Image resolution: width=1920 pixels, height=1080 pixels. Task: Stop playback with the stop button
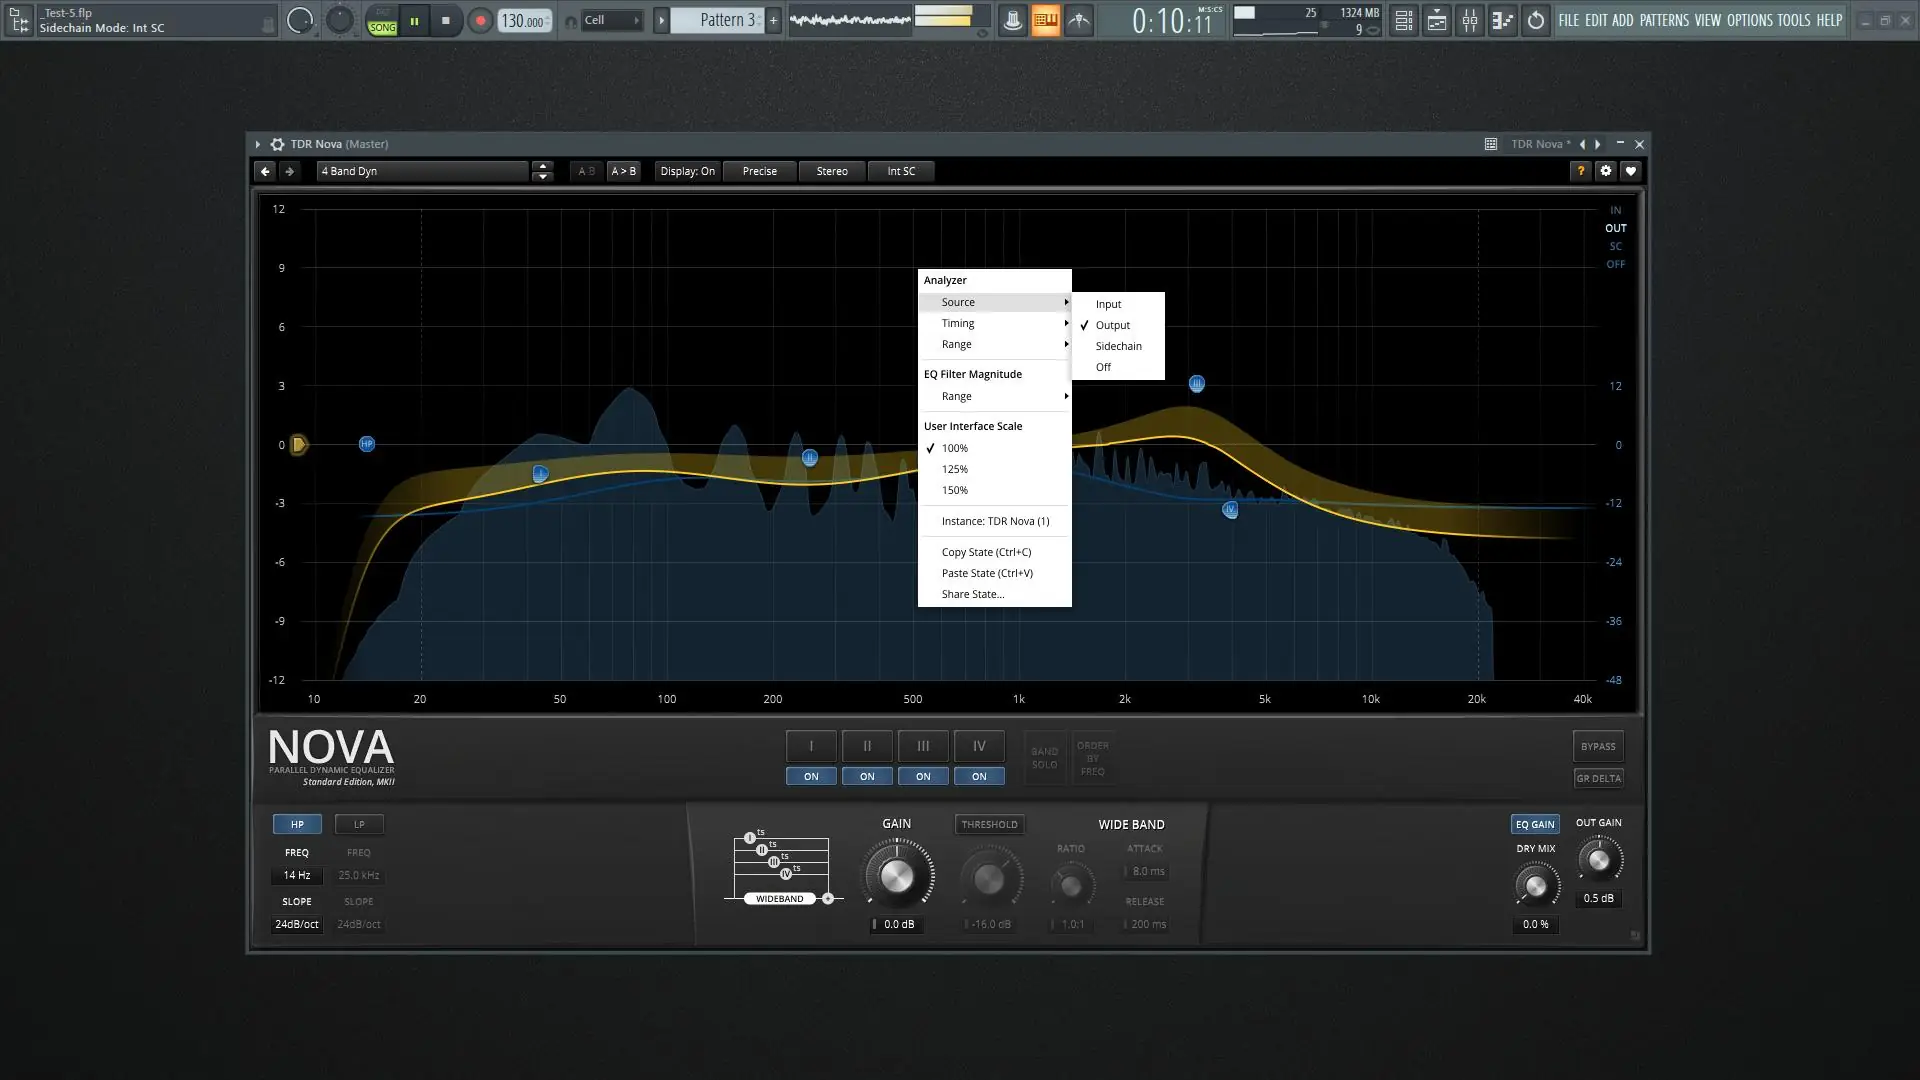[446, 20]
